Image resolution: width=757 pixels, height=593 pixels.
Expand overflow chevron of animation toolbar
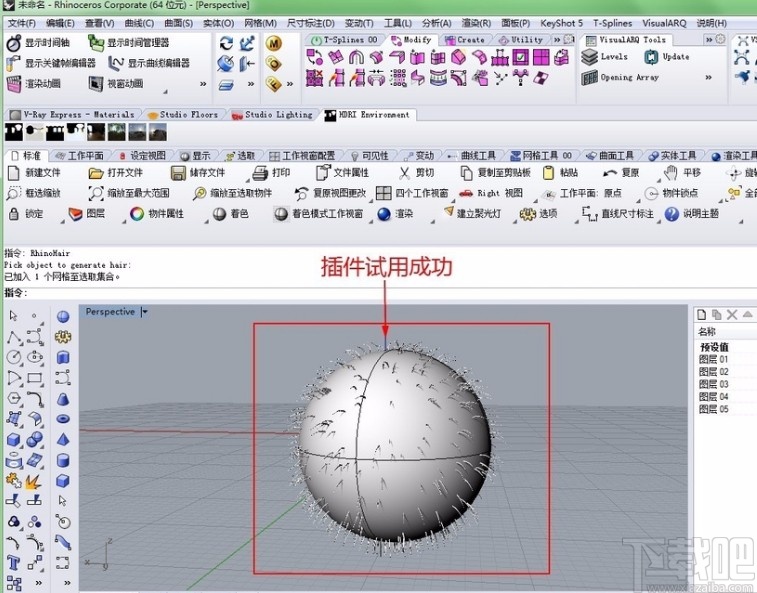[203, 84]
